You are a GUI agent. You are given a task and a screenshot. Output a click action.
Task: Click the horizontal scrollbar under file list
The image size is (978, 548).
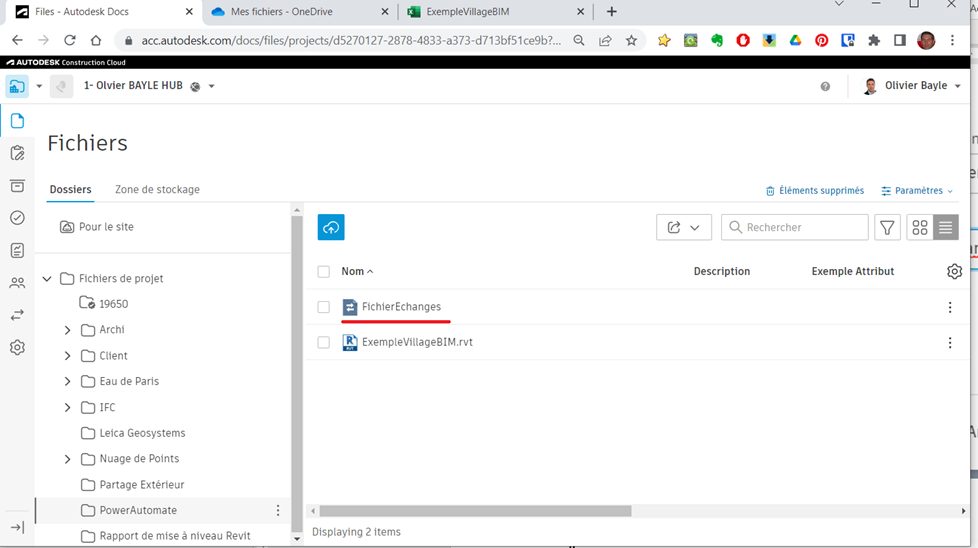coord(475,511)
